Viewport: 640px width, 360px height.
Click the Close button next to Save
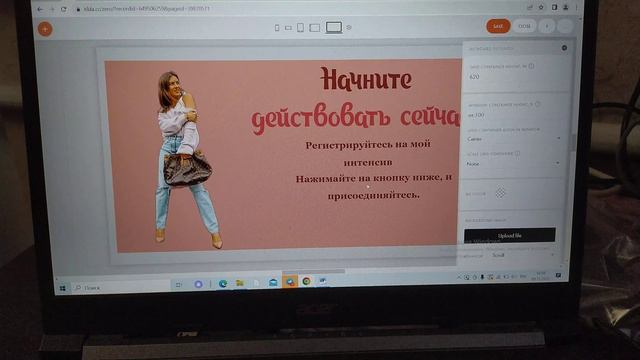pos(524,26)
